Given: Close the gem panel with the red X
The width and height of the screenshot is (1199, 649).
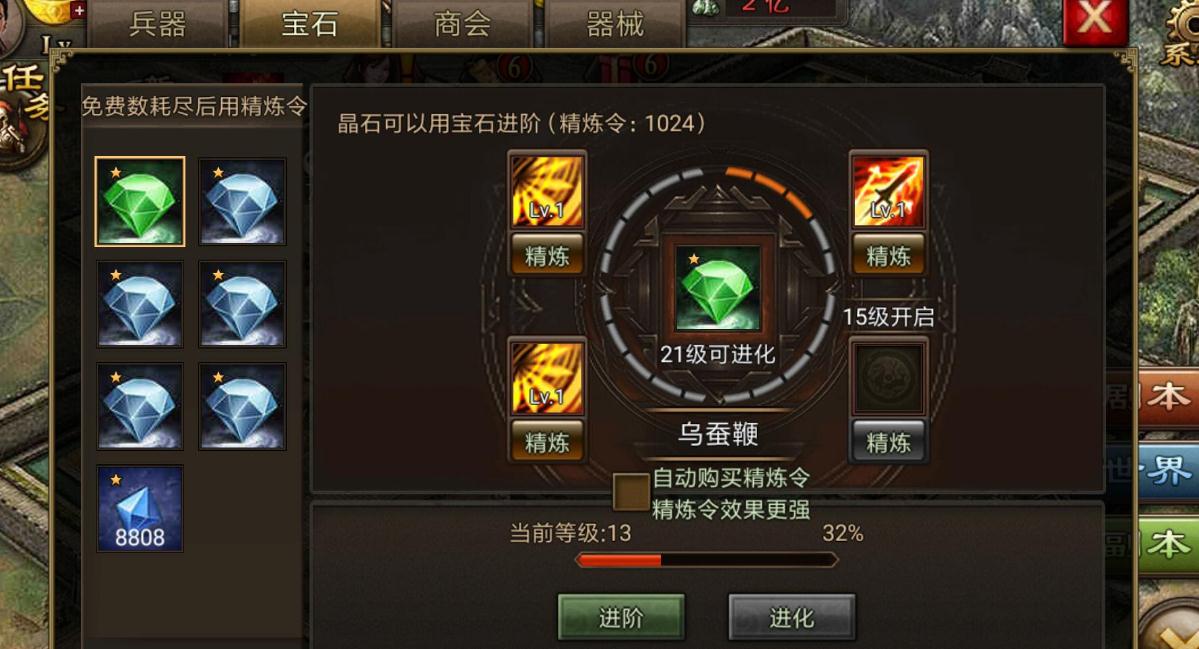Looking at the screenshot, I should pyautogui.click(x=1095, y=20).
